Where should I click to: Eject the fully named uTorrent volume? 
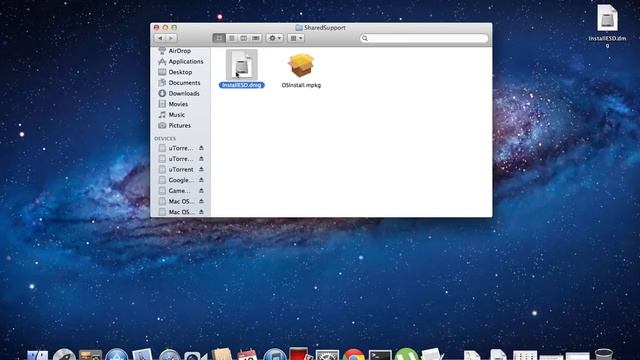point(201,169)
